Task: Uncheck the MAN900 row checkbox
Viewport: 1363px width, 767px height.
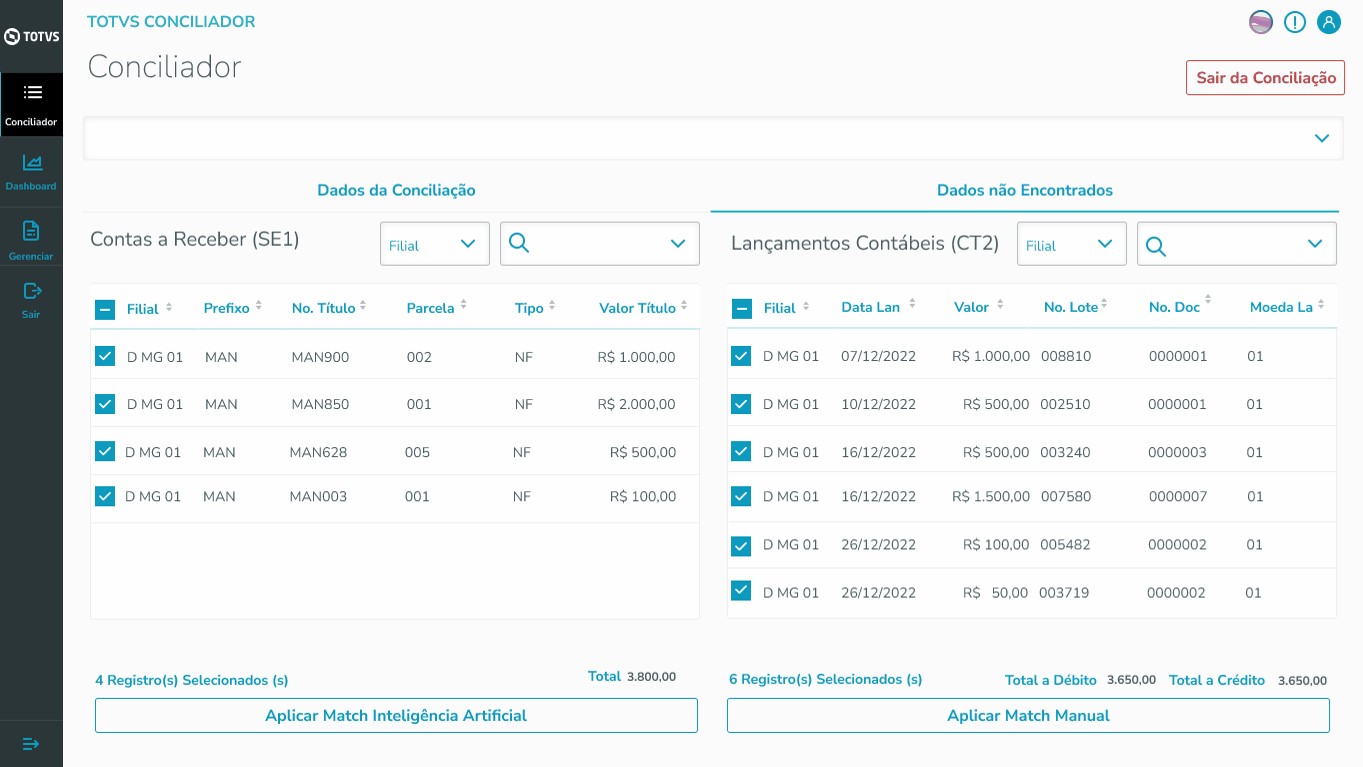Action: [x=105, y=356]
